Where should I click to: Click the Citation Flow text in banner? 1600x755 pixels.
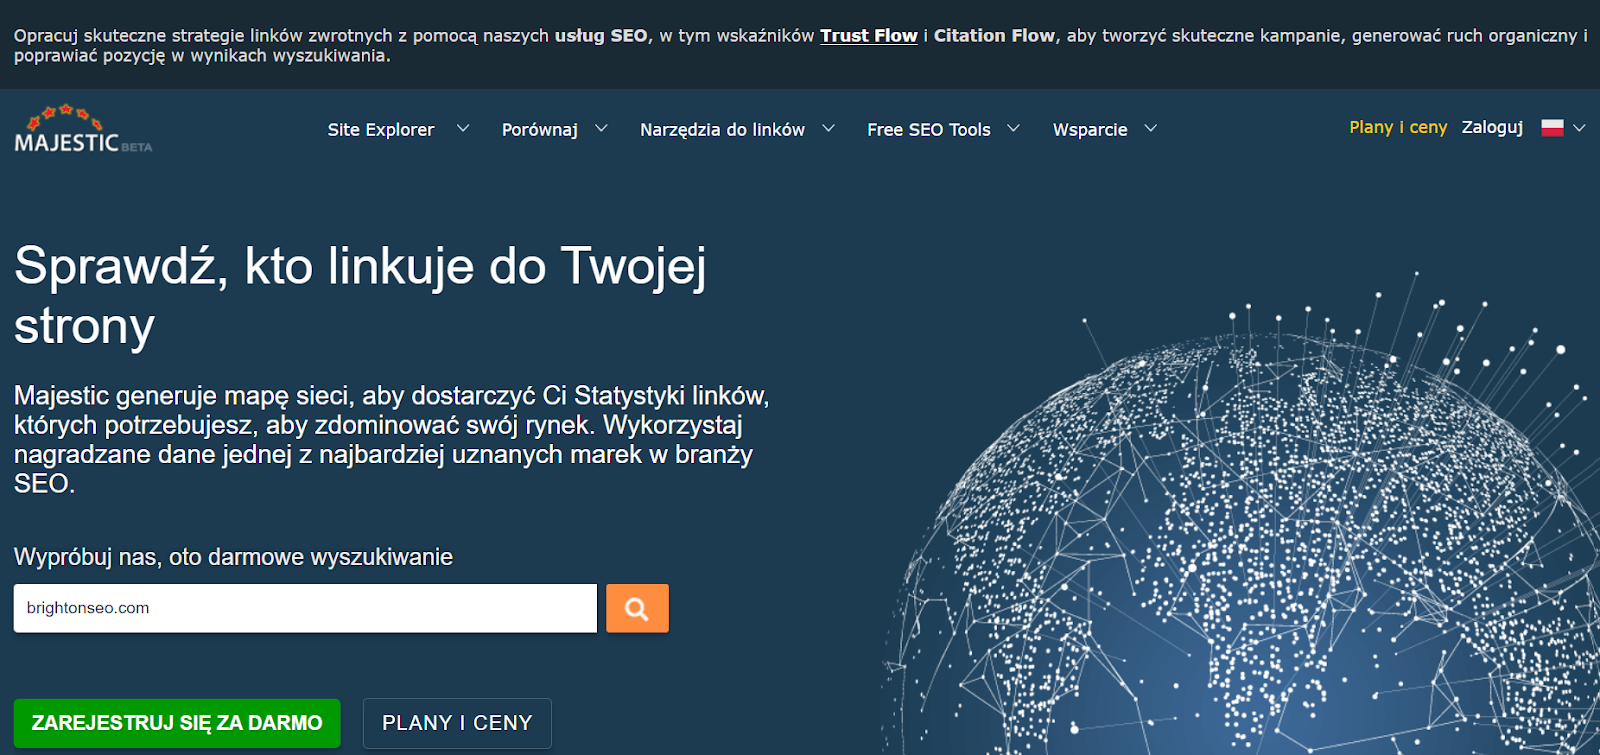tap(994, 35)
